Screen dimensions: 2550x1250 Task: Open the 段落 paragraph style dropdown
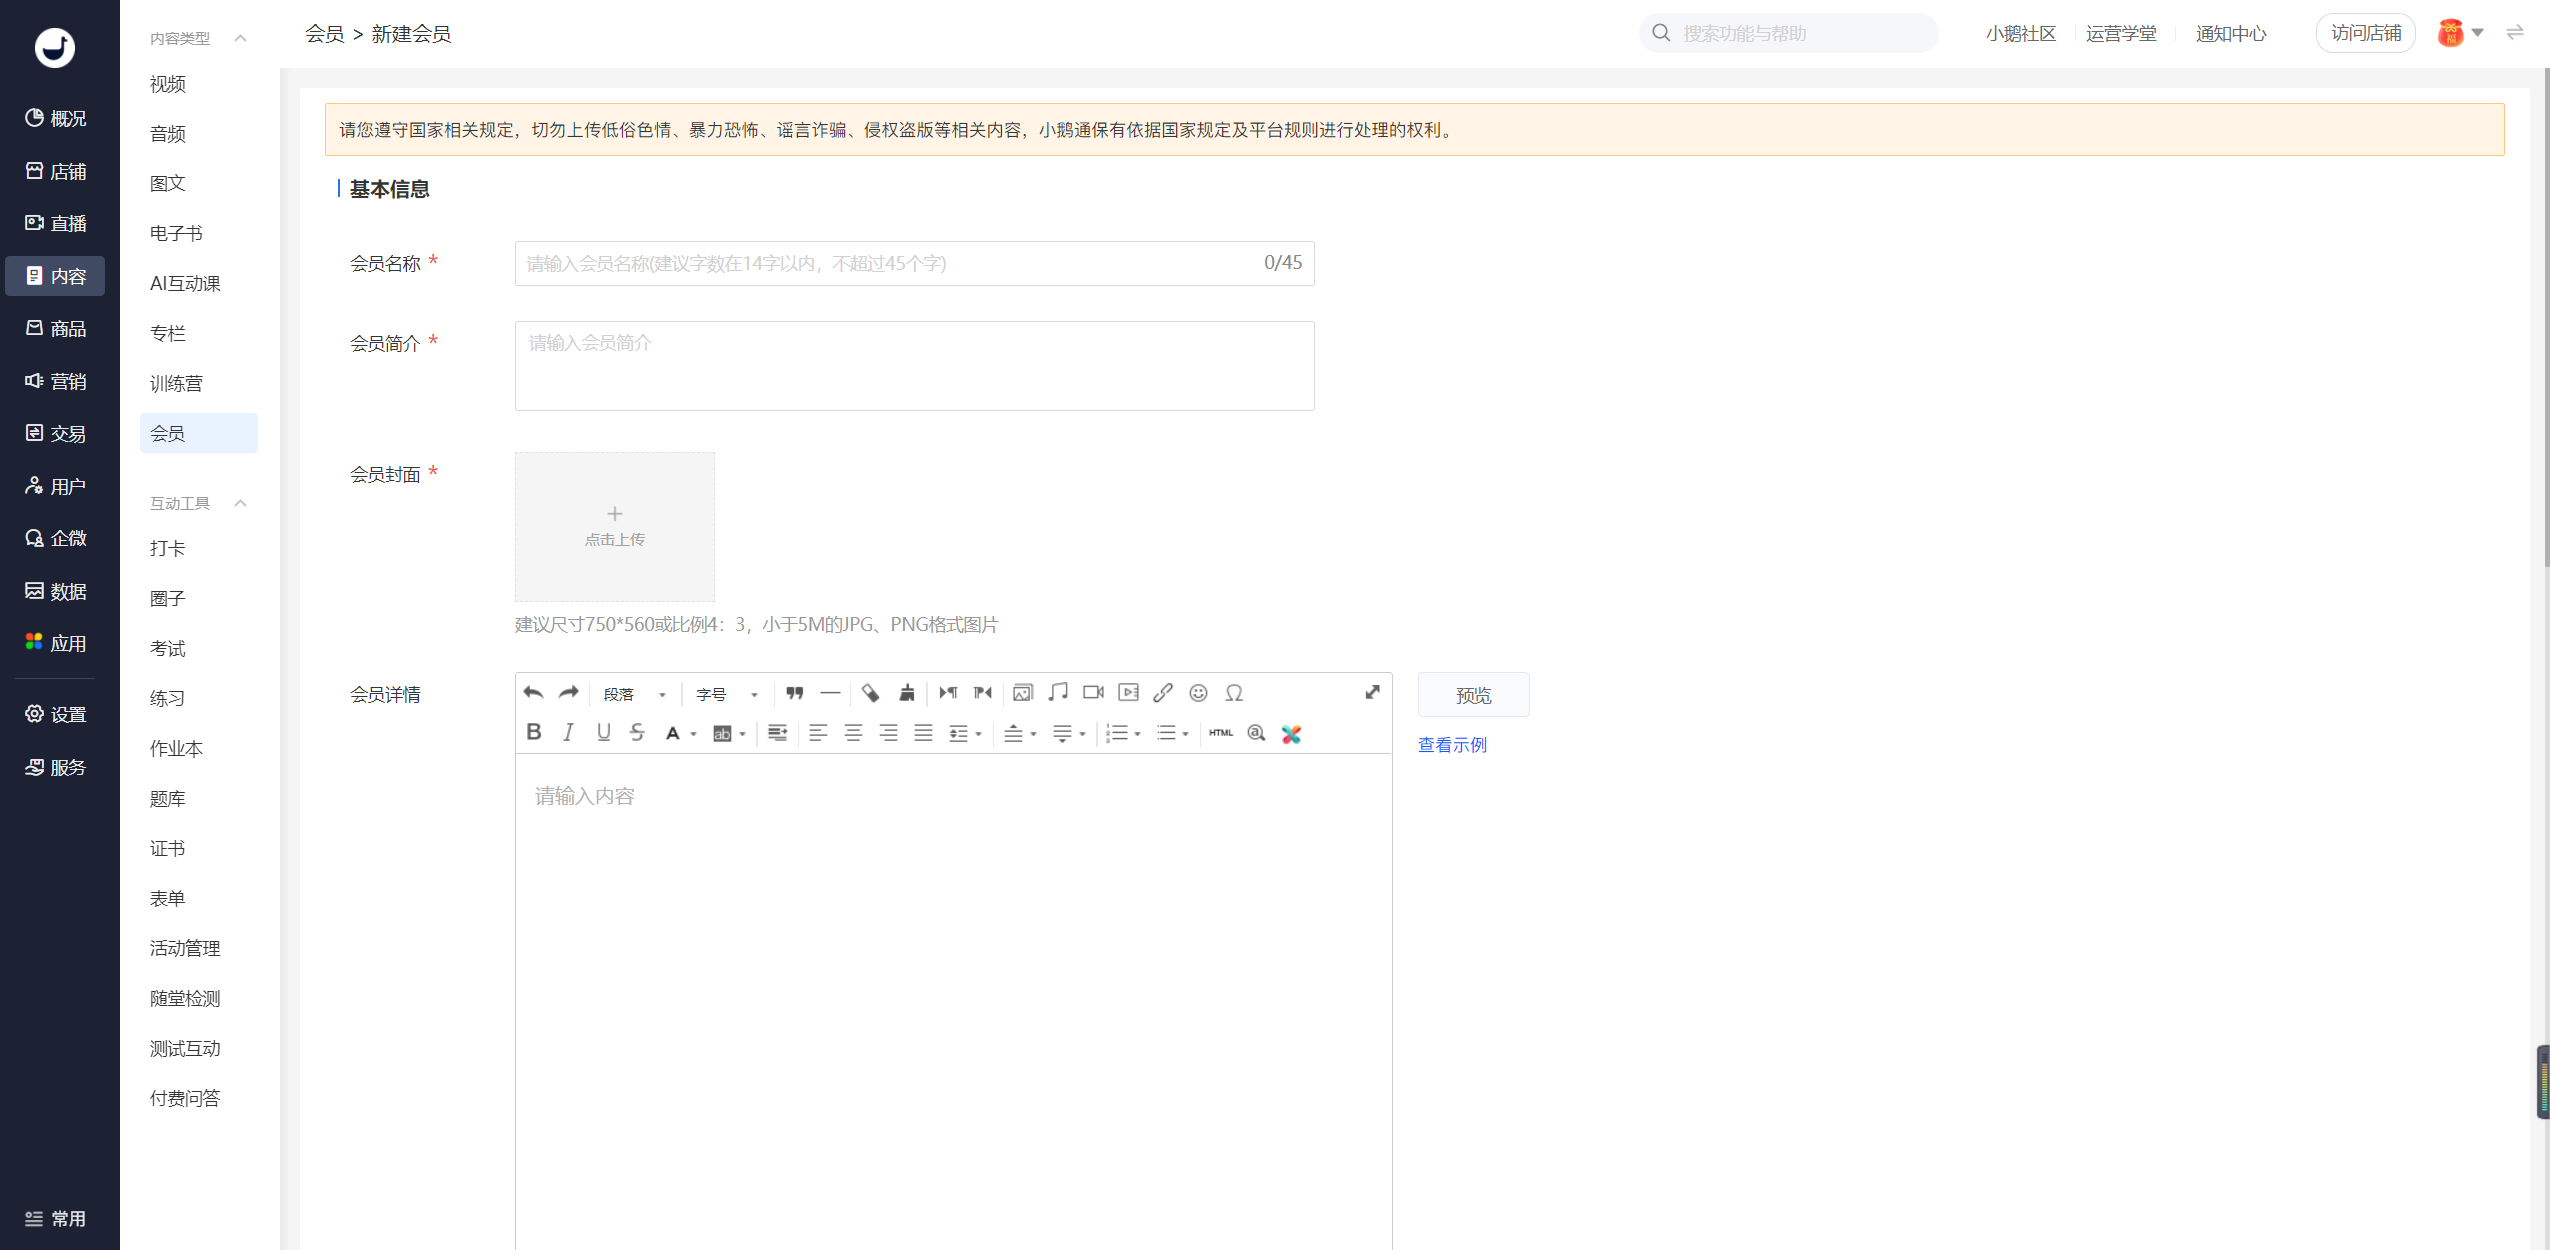636,694
